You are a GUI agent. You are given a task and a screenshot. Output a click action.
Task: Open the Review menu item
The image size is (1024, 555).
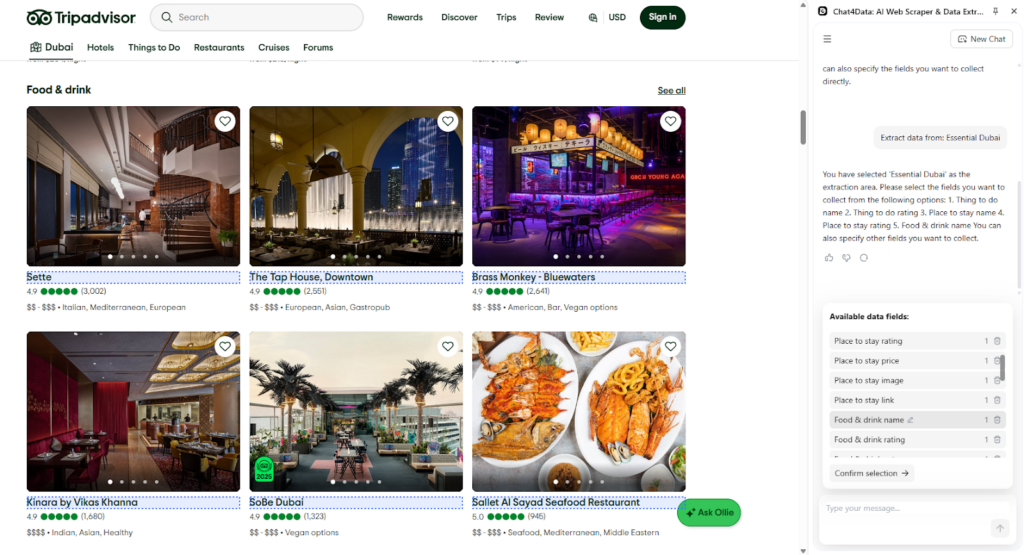point(549,18)
